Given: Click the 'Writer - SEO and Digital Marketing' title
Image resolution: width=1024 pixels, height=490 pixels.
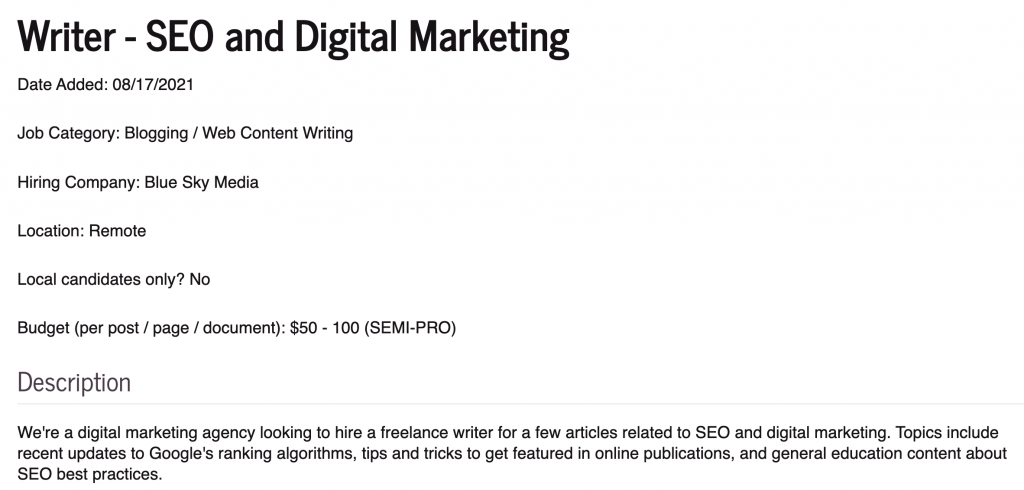Looking at the screenshot, I should [293, 37].
